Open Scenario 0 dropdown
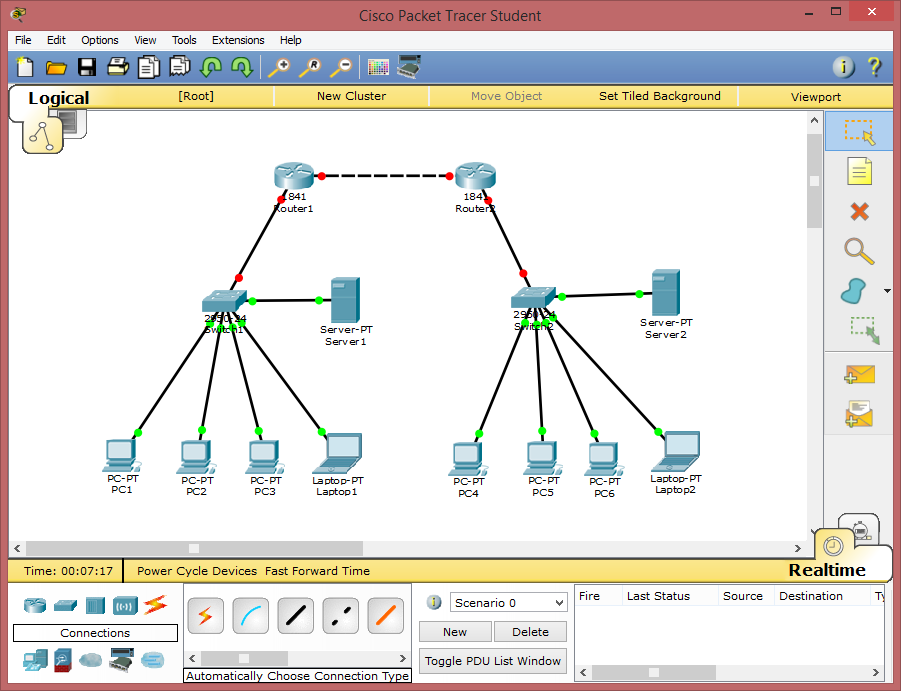The height and width of the screenshot is (691, 901). coord(509,603)
